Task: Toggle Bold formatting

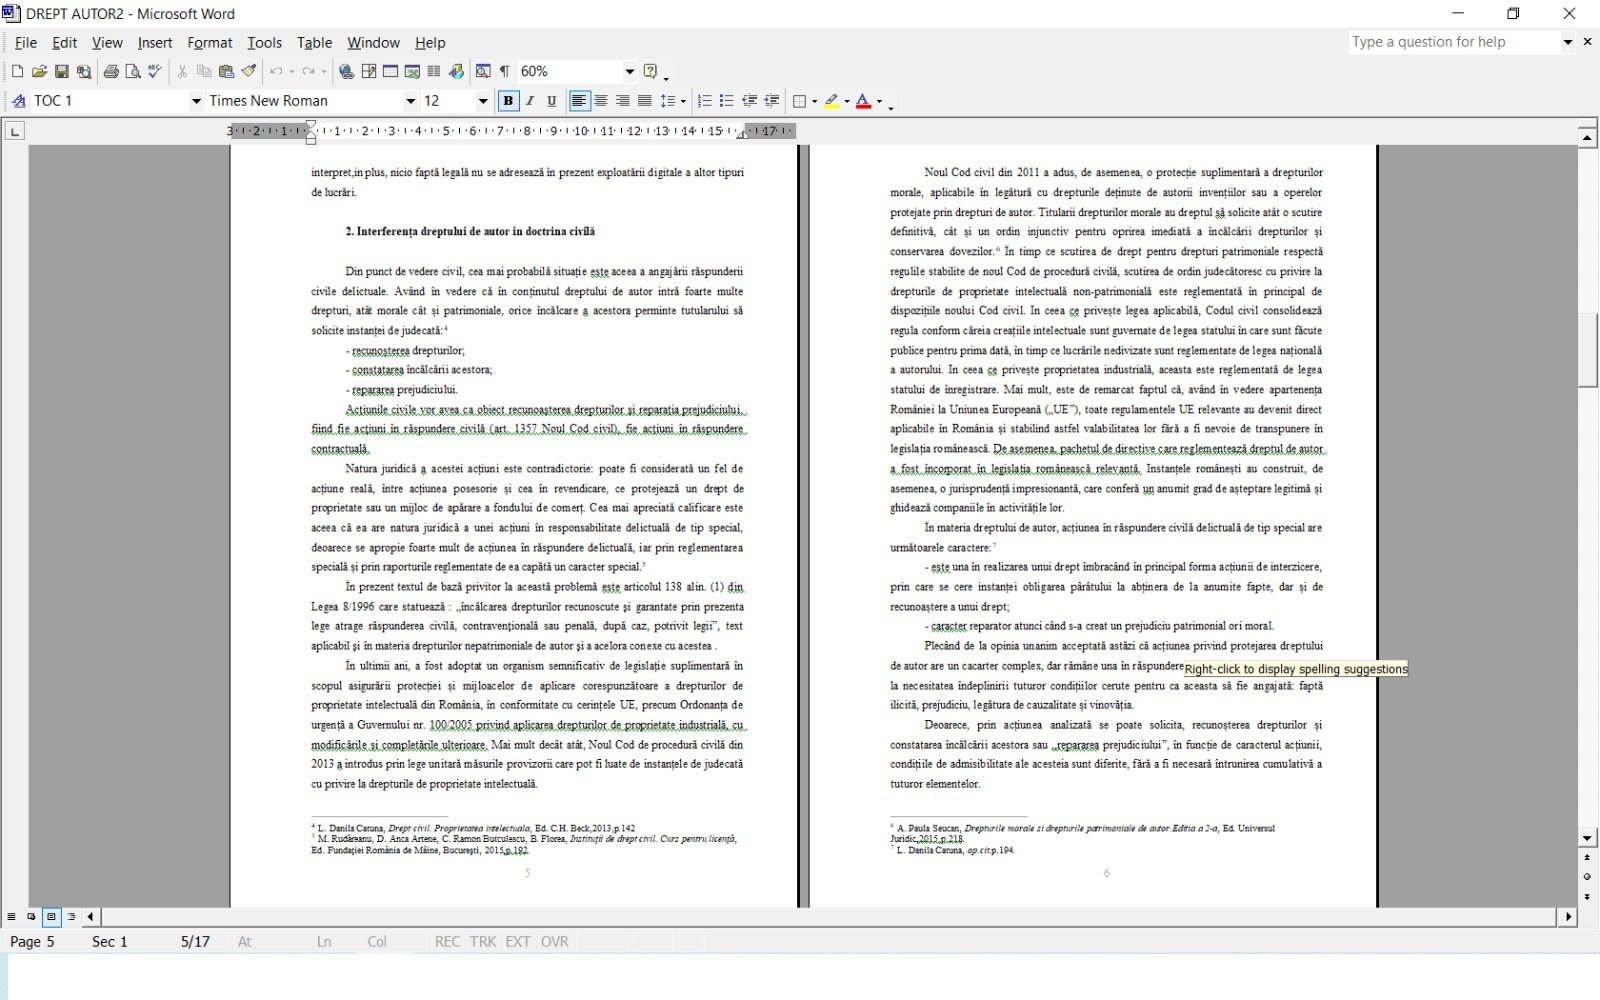Action: (x=508, y=101)
